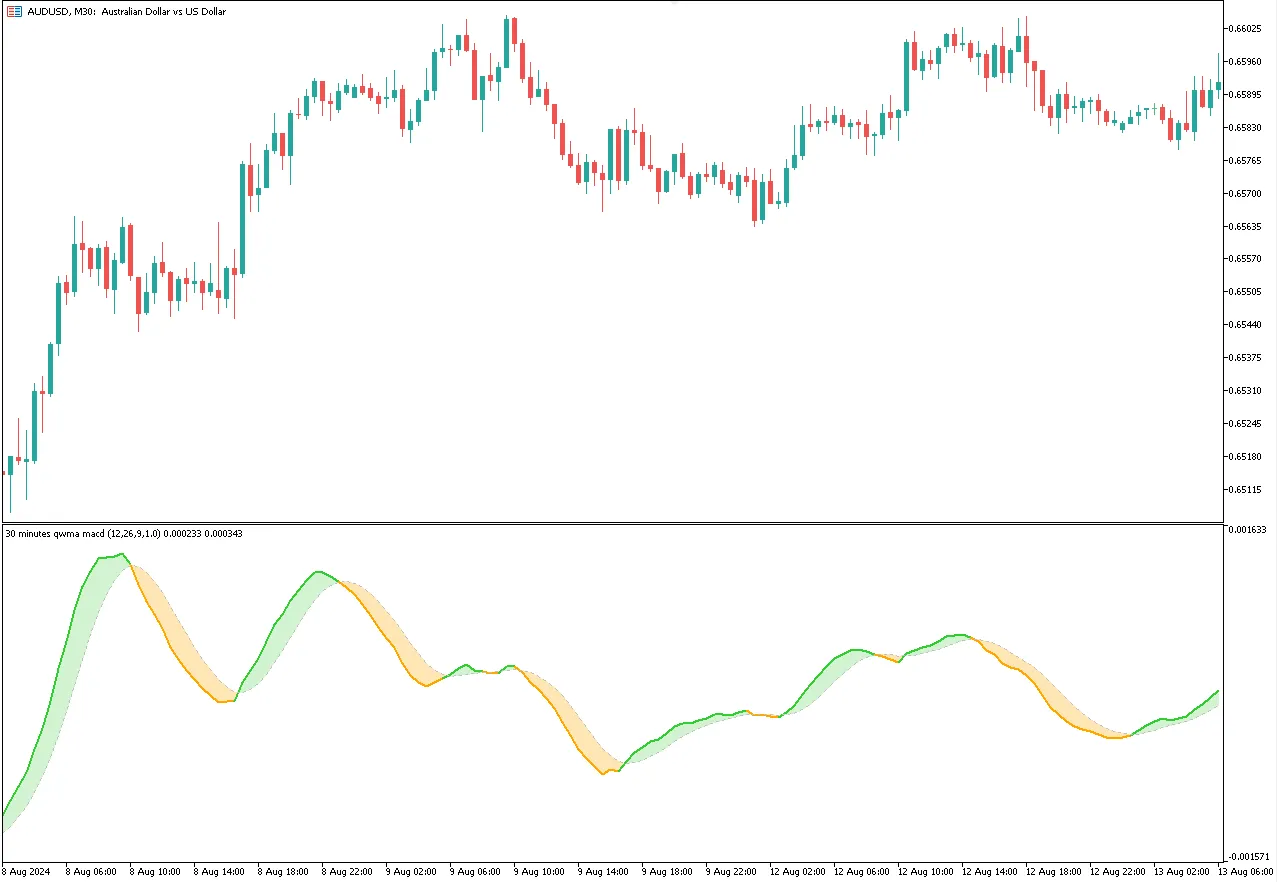Click price level 0.66025 on the scale
Screen dimensions: 1277x882
click(1247, 29)
